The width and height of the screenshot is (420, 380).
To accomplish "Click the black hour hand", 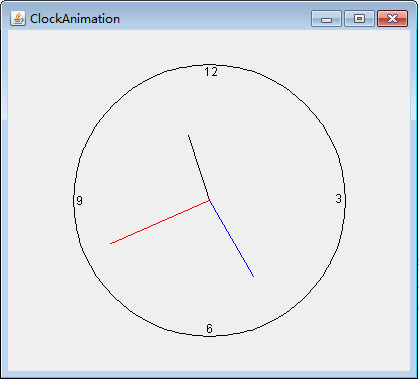I will (199, 168).
